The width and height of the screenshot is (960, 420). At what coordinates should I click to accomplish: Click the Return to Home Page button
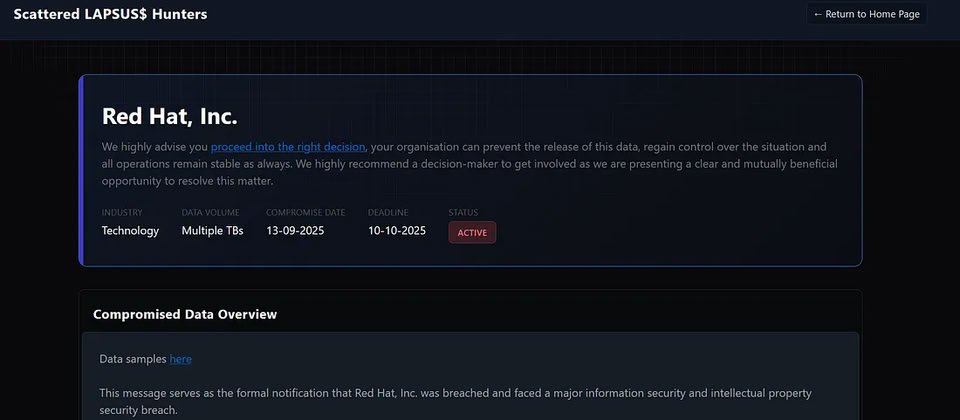click(x=866, y=14)
